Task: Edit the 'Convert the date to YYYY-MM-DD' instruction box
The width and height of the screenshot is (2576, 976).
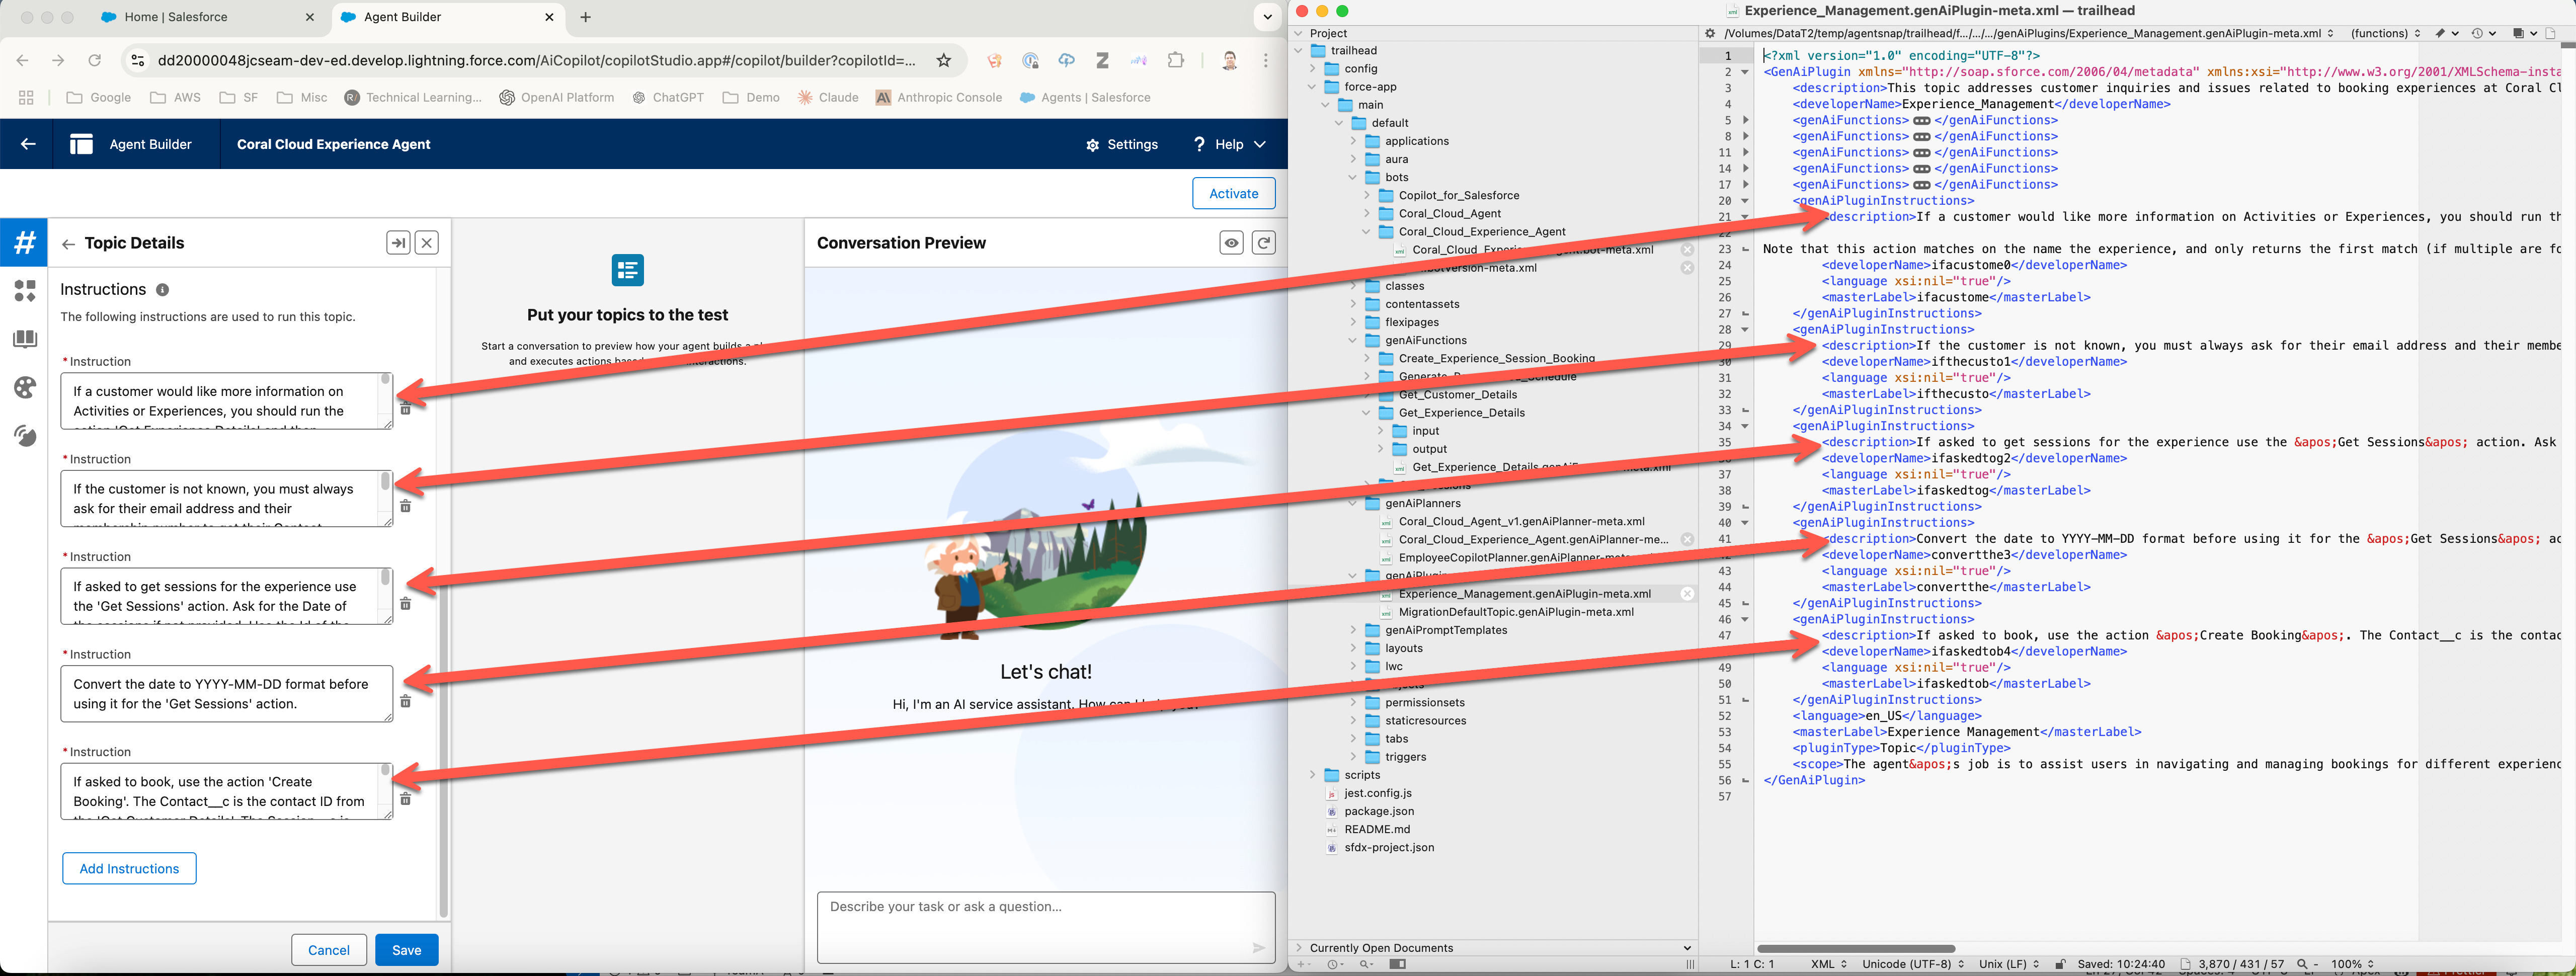Action: 227,694
